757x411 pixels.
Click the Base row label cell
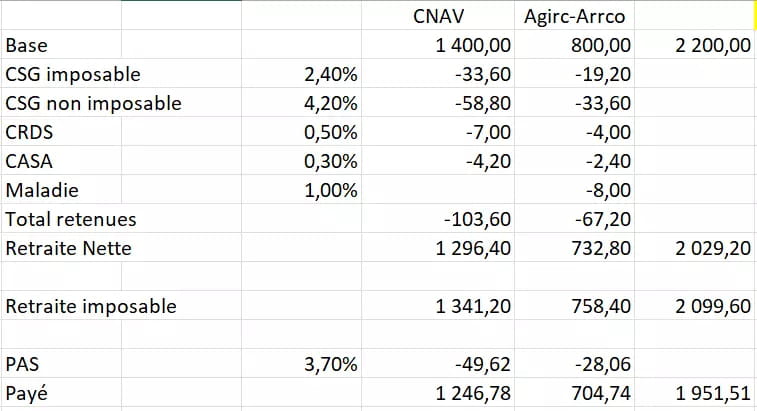coord(27,45)
